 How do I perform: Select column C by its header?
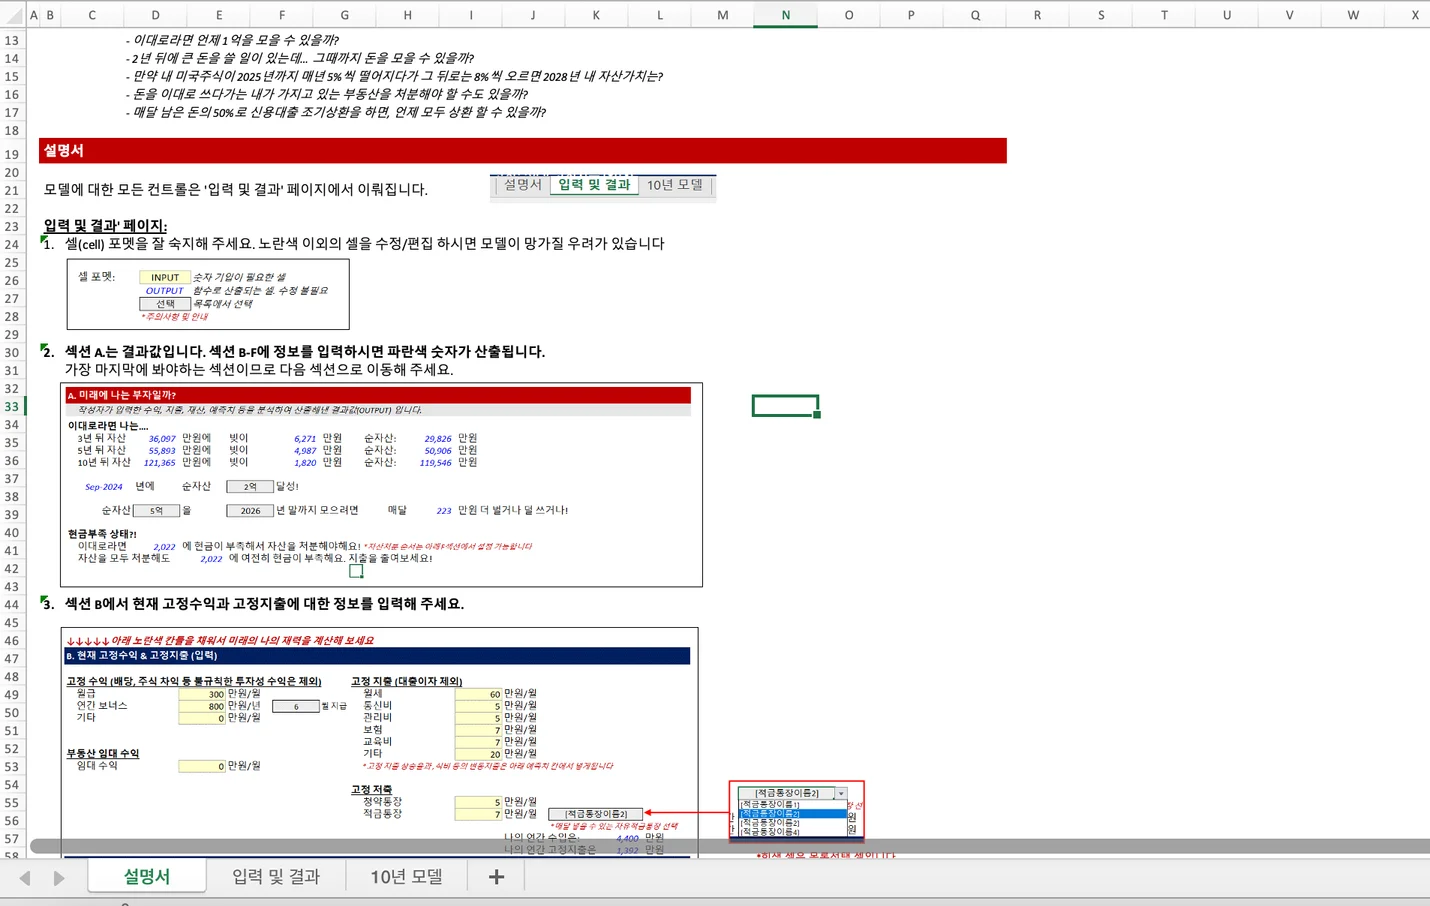point(92,15)
